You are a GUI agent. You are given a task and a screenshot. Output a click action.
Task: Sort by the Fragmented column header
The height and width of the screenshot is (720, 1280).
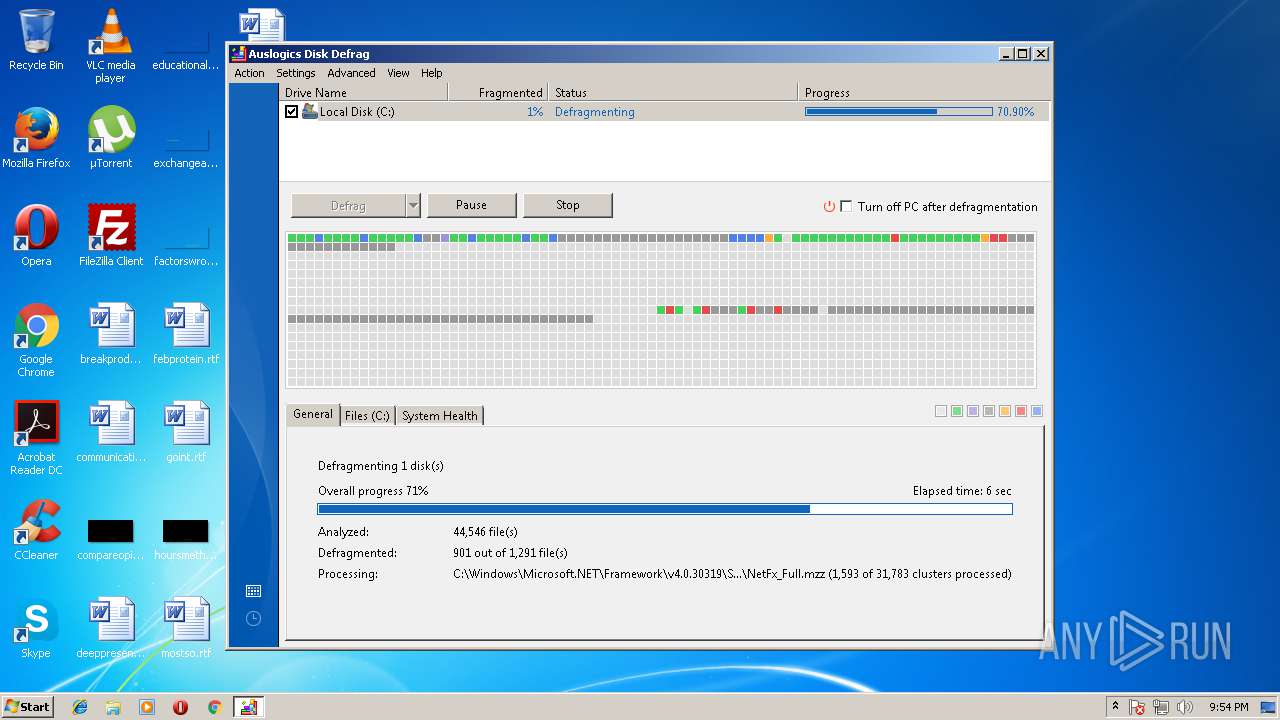coord(498,93)
